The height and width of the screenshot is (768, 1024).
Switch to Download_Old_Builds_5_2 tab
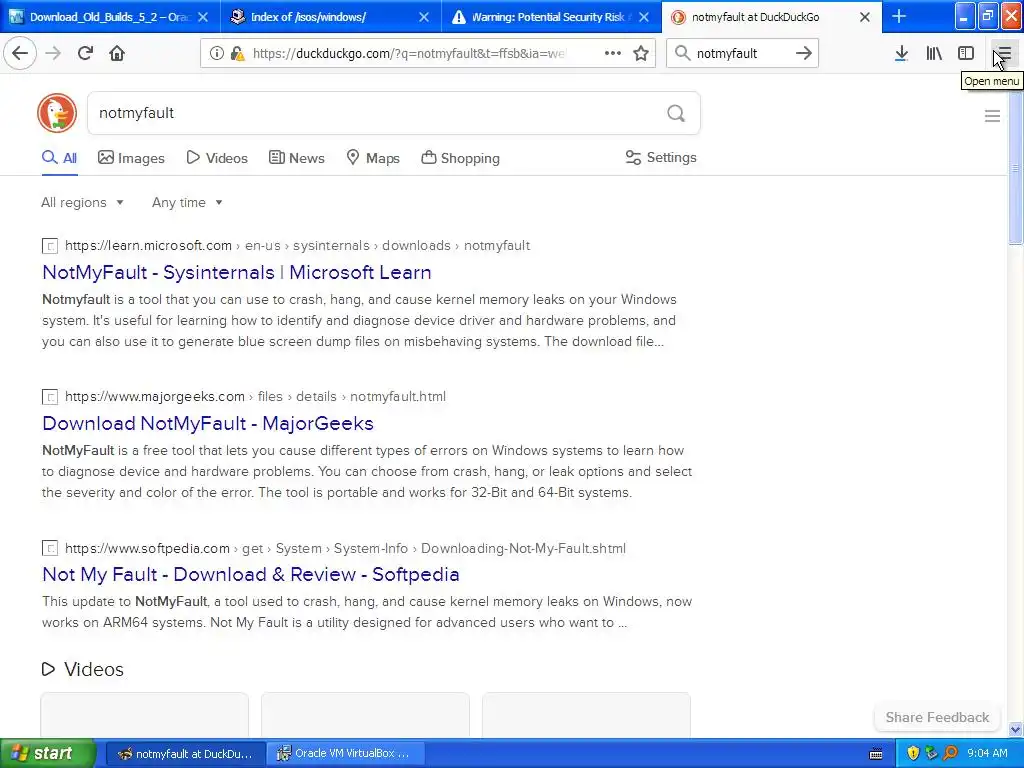tap(110, 17)
